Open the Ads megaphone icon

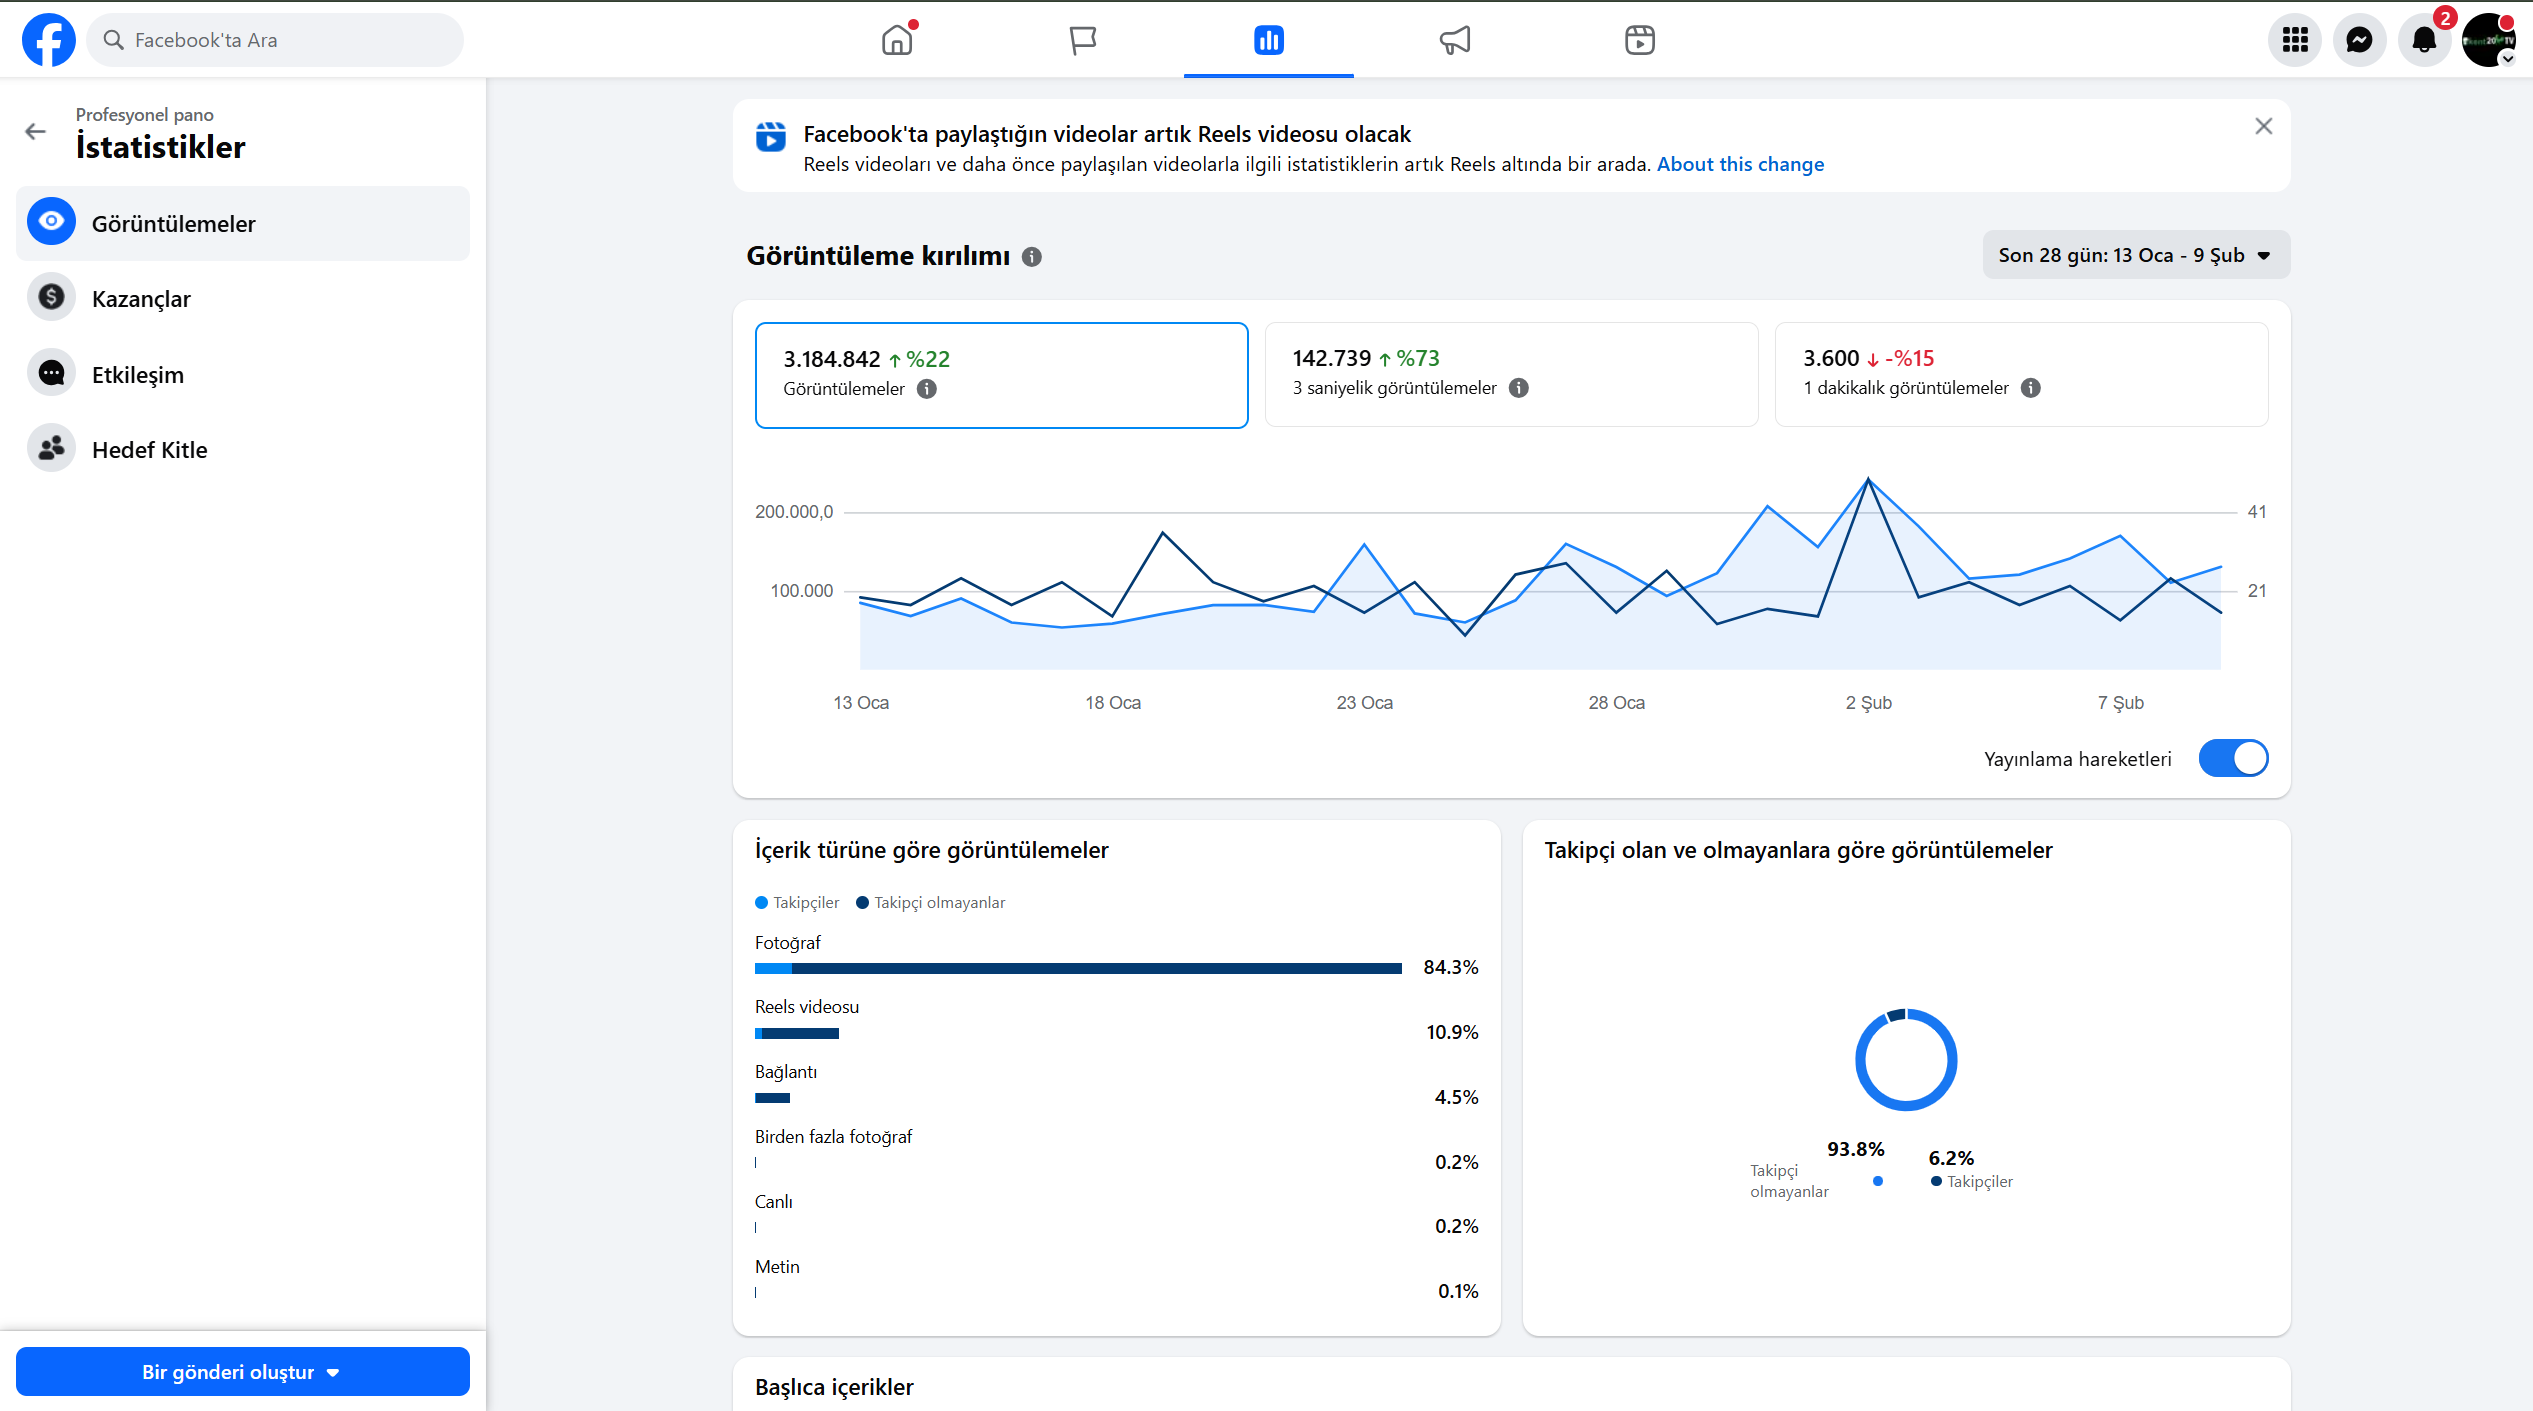point(1455,40)
